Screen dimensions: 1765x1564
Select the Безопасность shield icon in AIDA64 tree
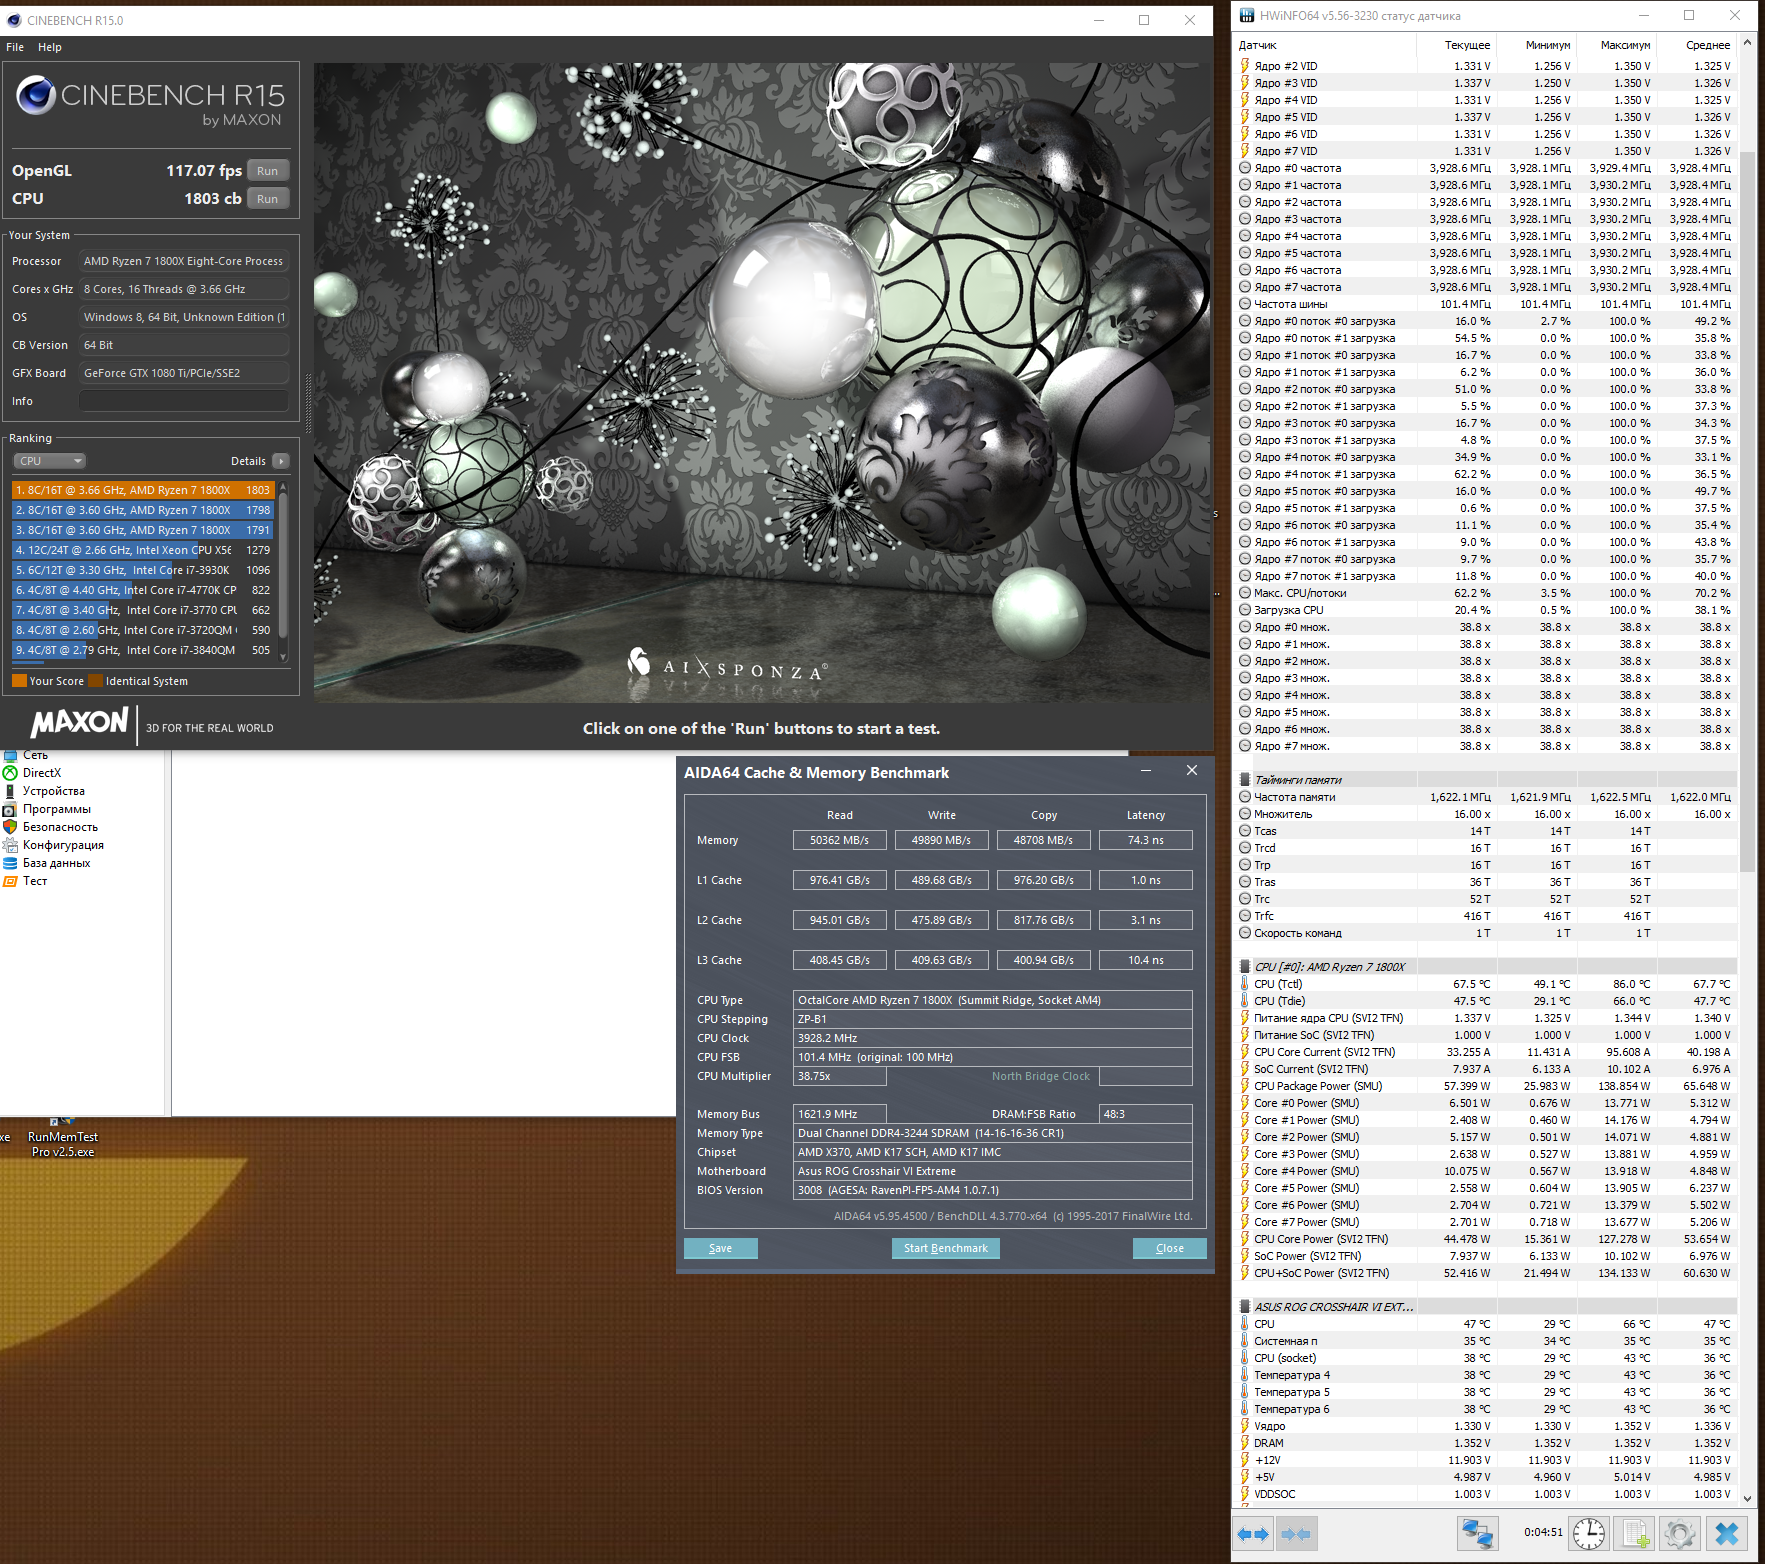click(x=10, y=827)
